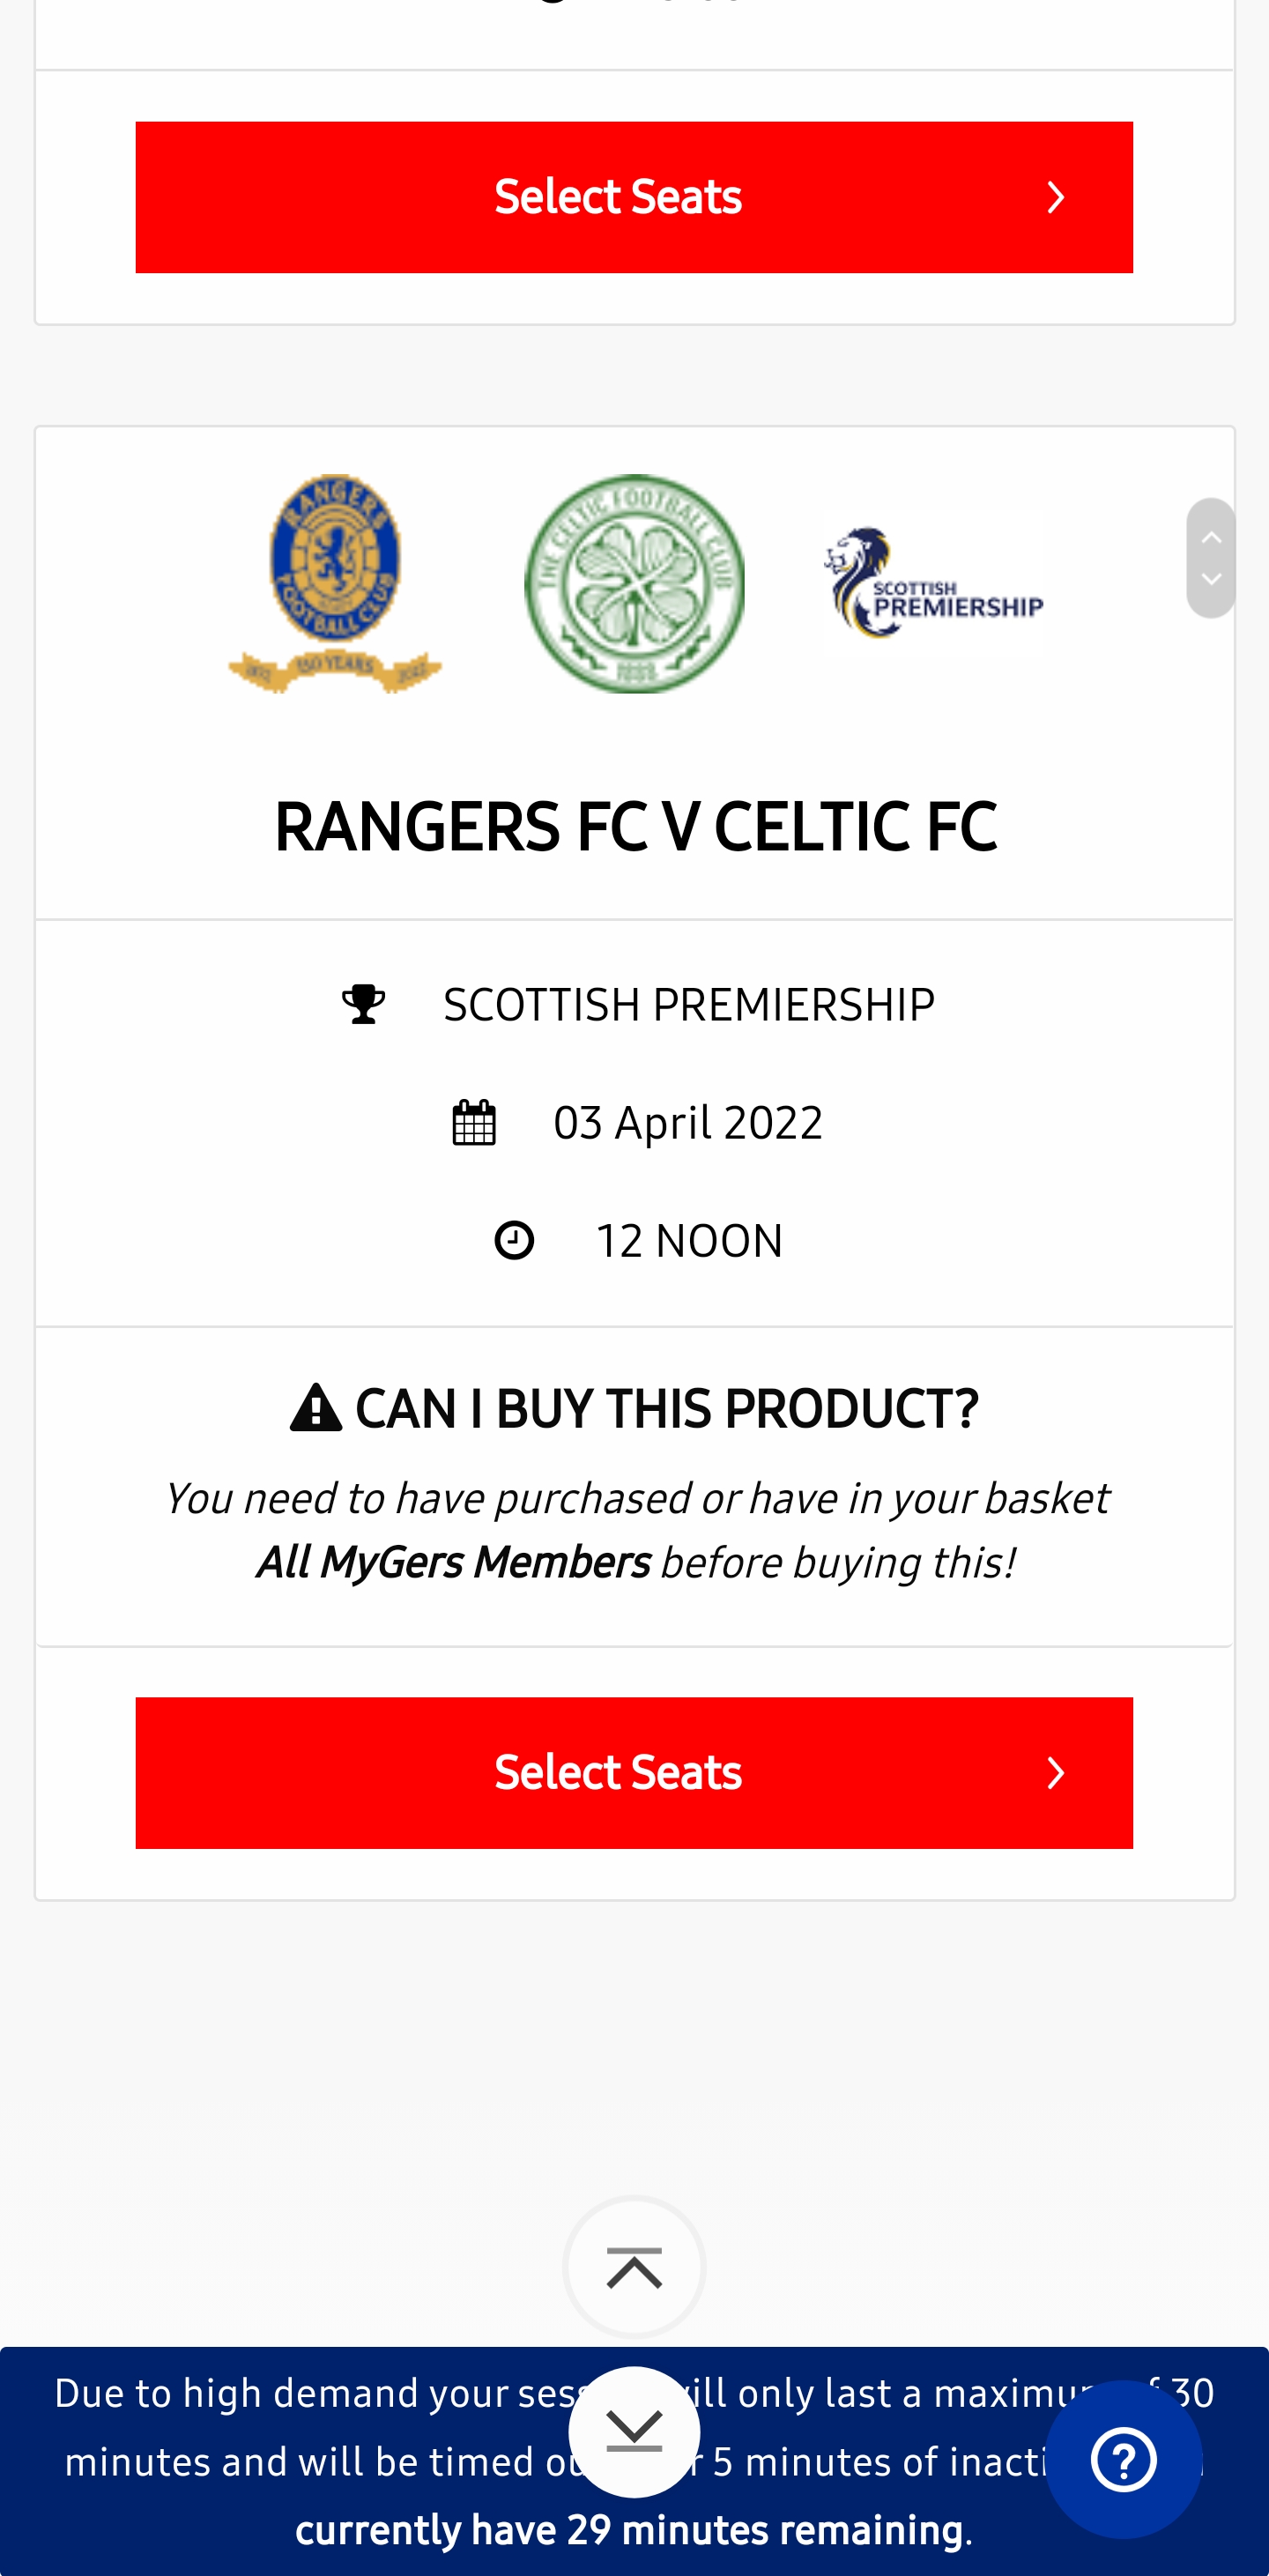Click the Scottish Premiership logo
This screenshot has width=1269, height=2576.
pyautogui.click(x=934, y=583)
